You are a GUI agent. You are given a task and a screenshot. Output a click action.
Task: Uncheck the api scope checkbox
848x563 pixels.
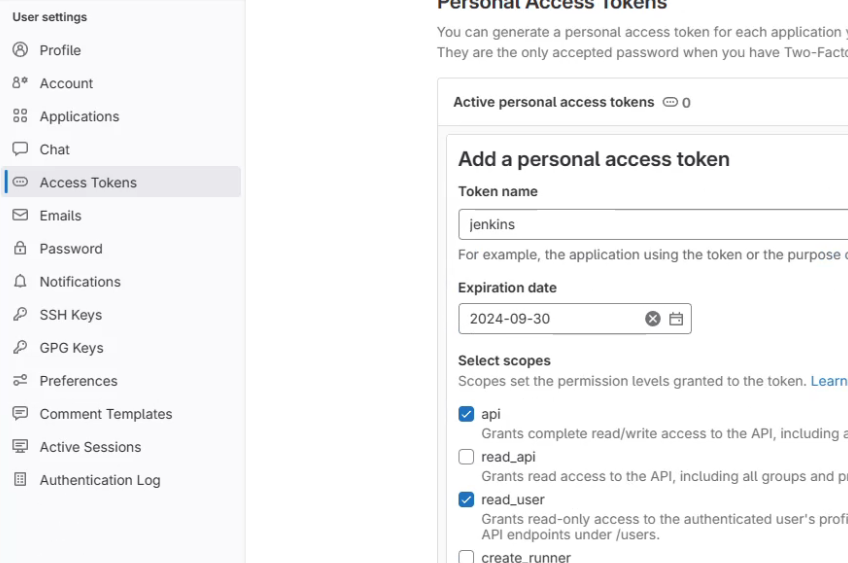tap(466, 414)
